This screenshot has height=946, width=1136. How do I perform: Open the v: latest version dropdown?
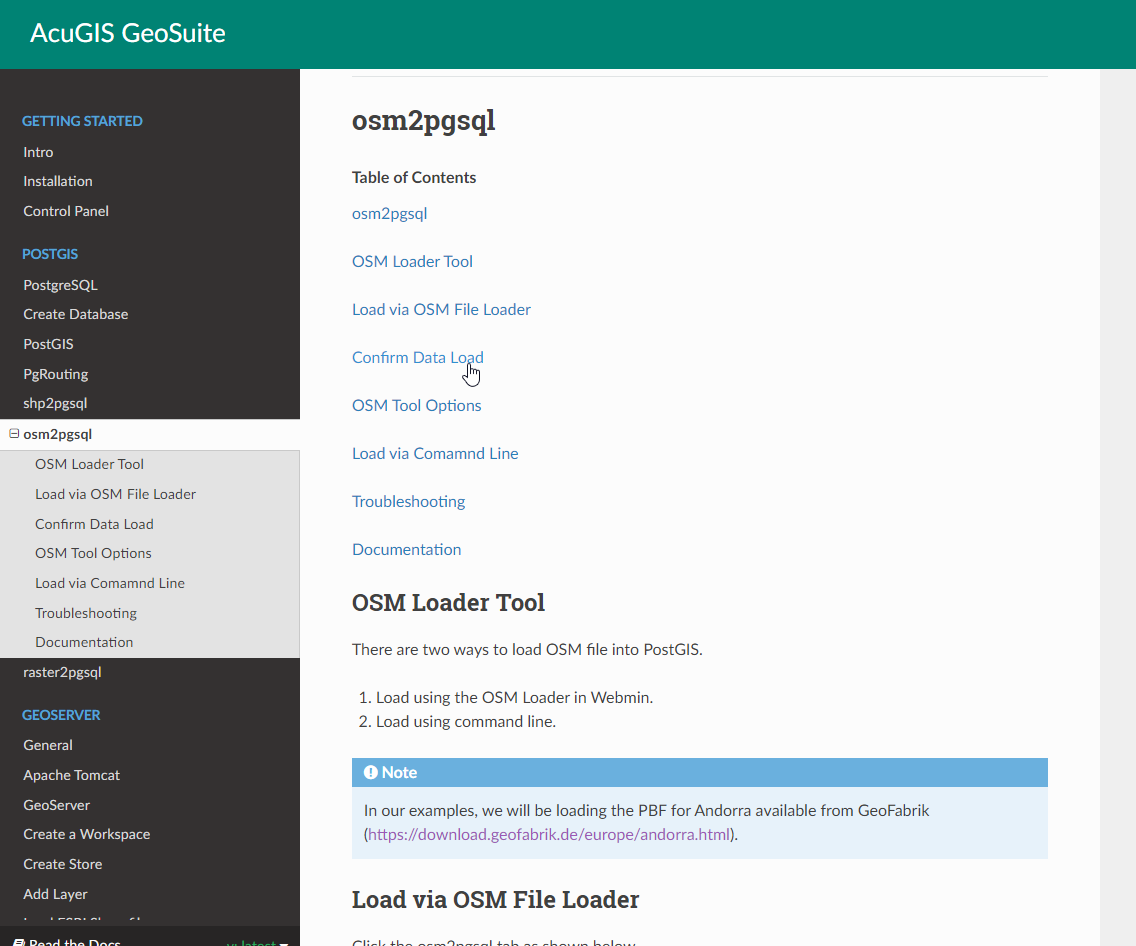pyautogui.click(x=257, y=942)
